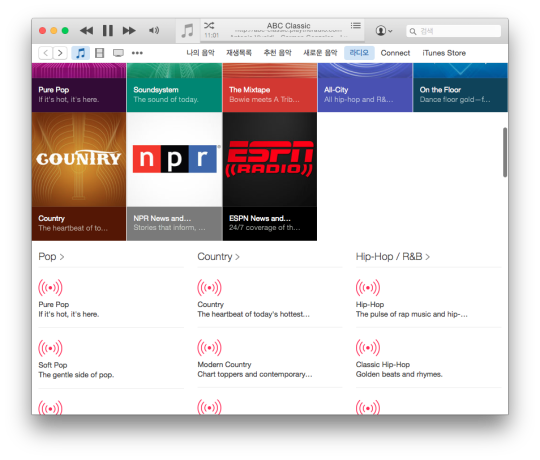Click 'Golden beats and rhymes.' description
Viewport: 540px width, 460px height.
tap(399, 374)
